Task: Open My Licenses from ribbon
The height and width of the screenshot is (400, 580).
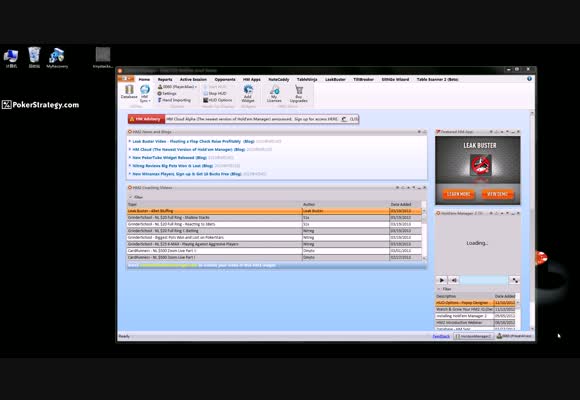Action: tap(274, 93)
